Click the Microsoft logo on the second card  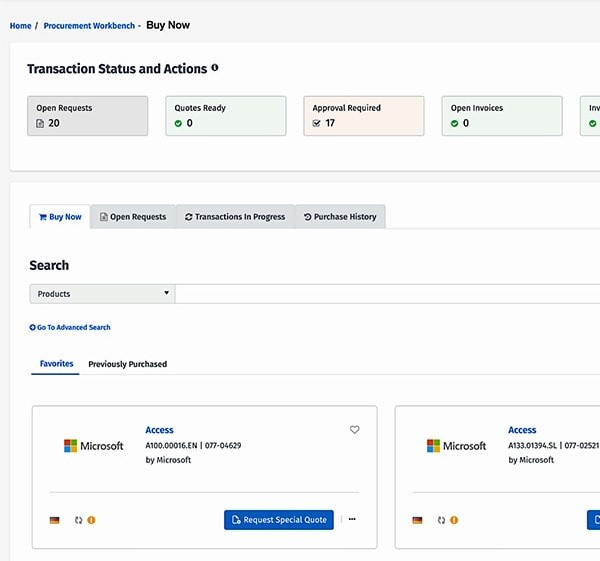point(457,446)
